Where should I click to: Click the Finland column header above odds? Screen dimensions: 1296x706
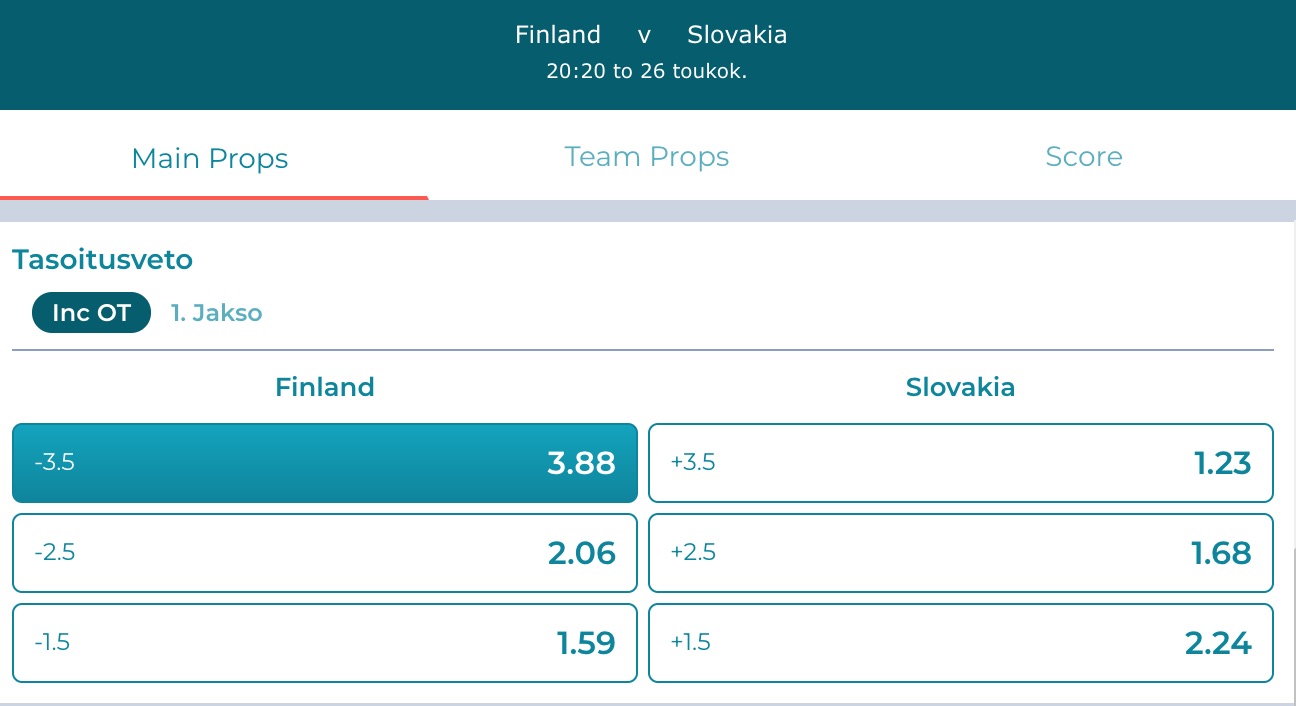coord(324,387)
